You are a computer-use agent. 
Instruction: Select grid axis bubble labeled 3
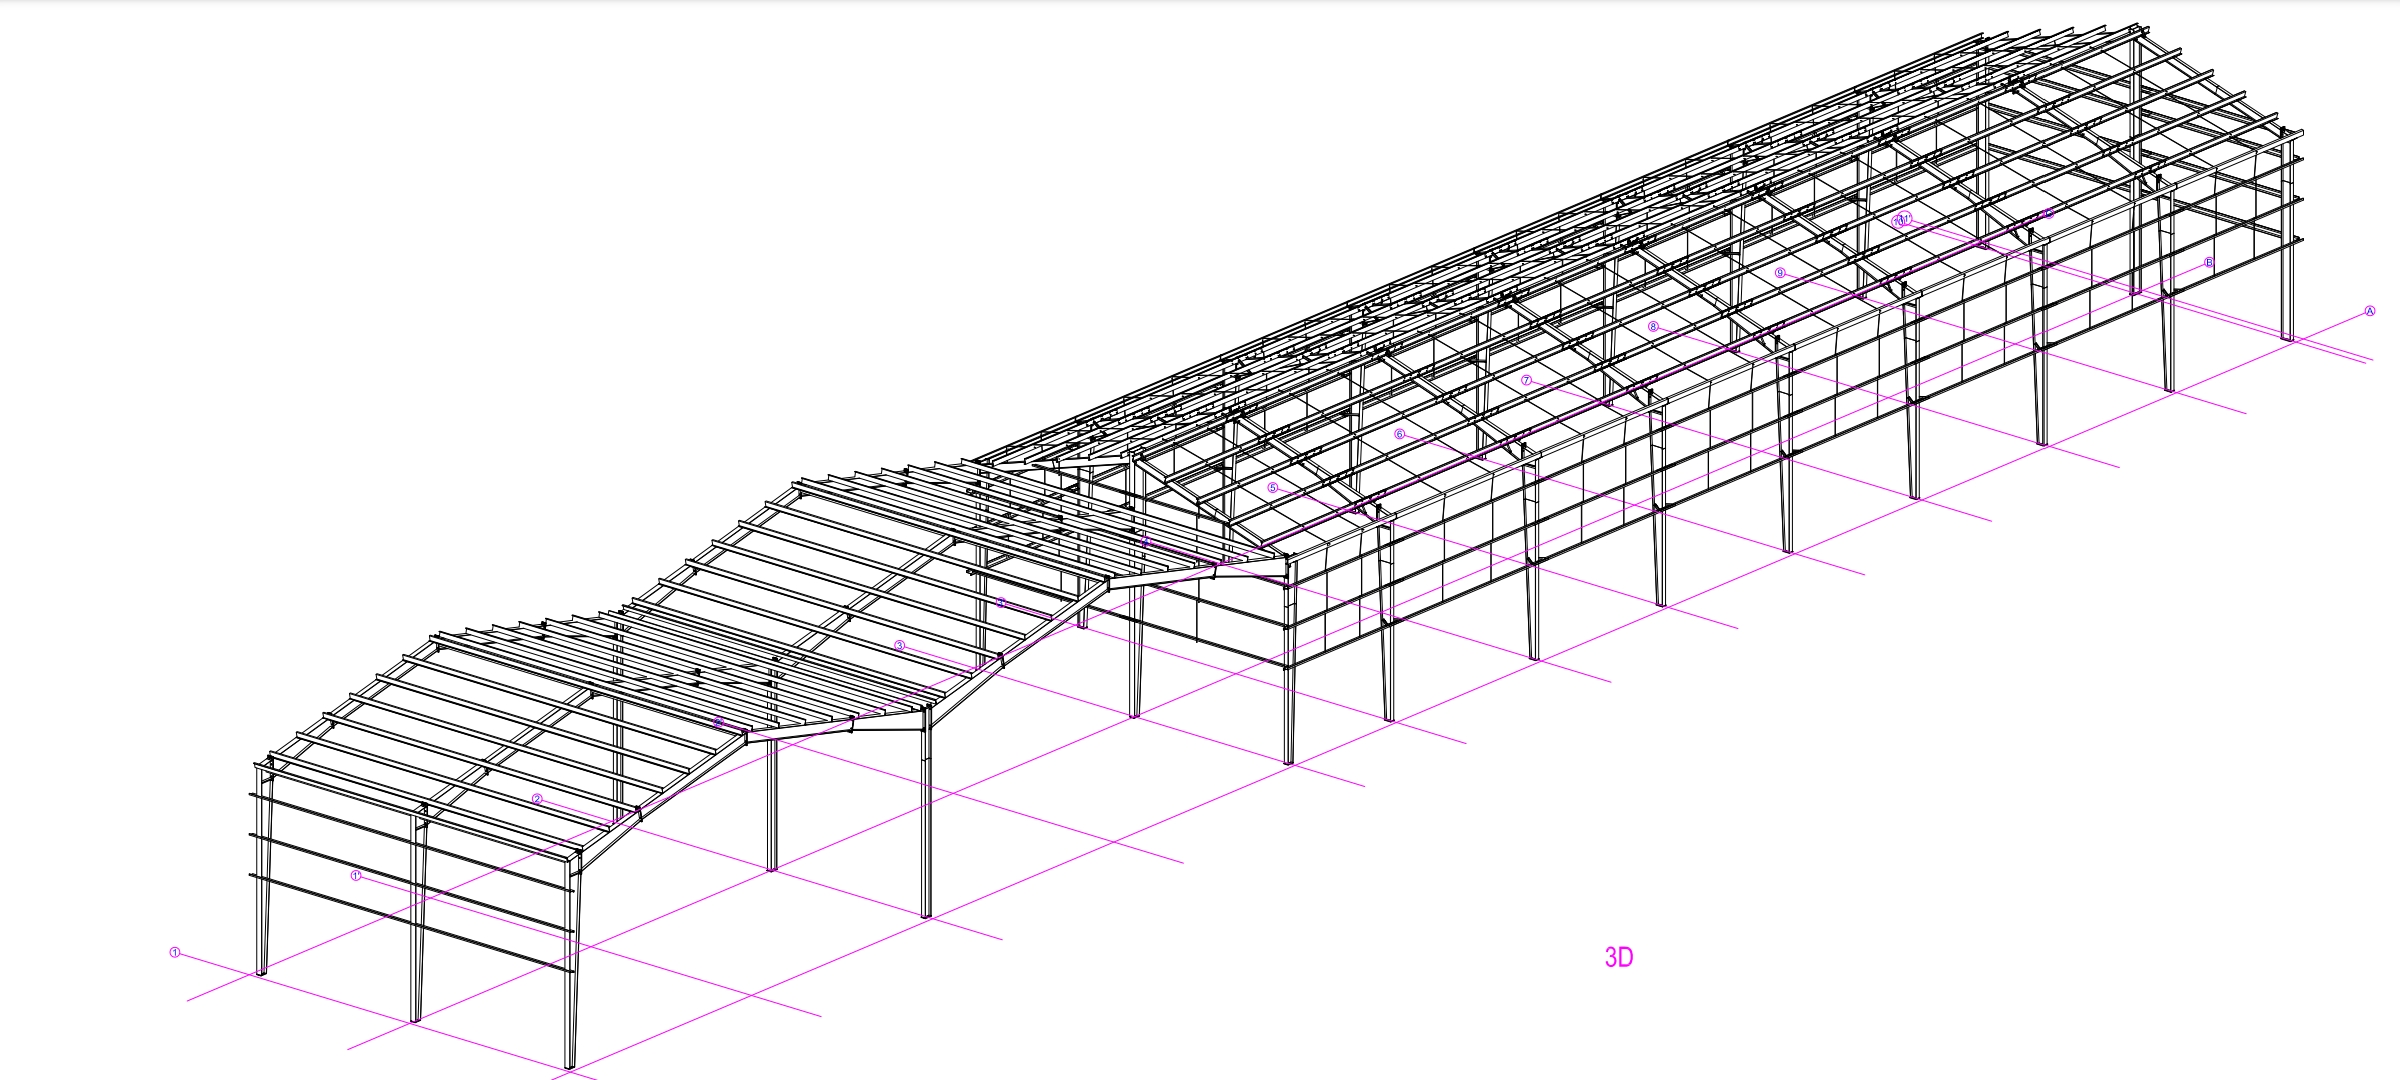click(900, 646)
